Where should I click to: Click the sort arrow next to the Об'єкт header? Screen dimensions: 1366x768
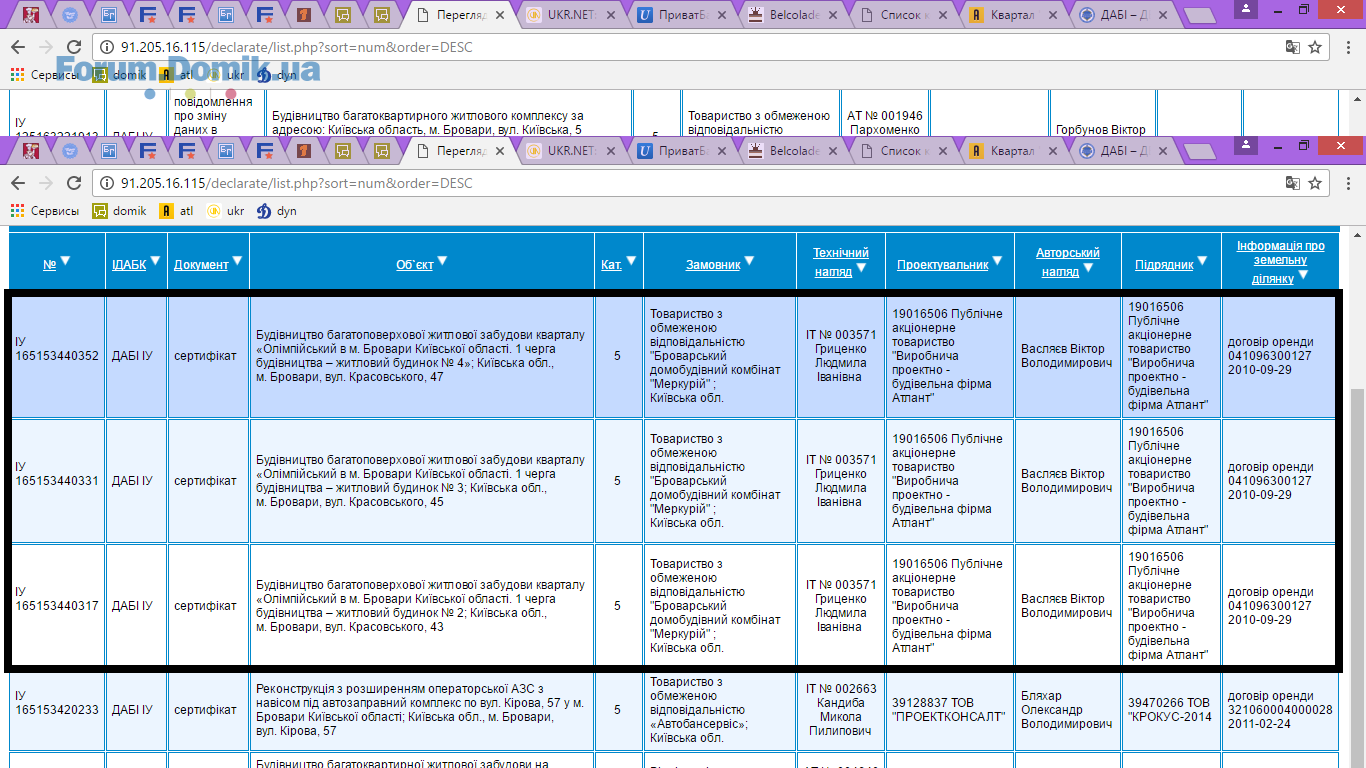tap(442, 261)
